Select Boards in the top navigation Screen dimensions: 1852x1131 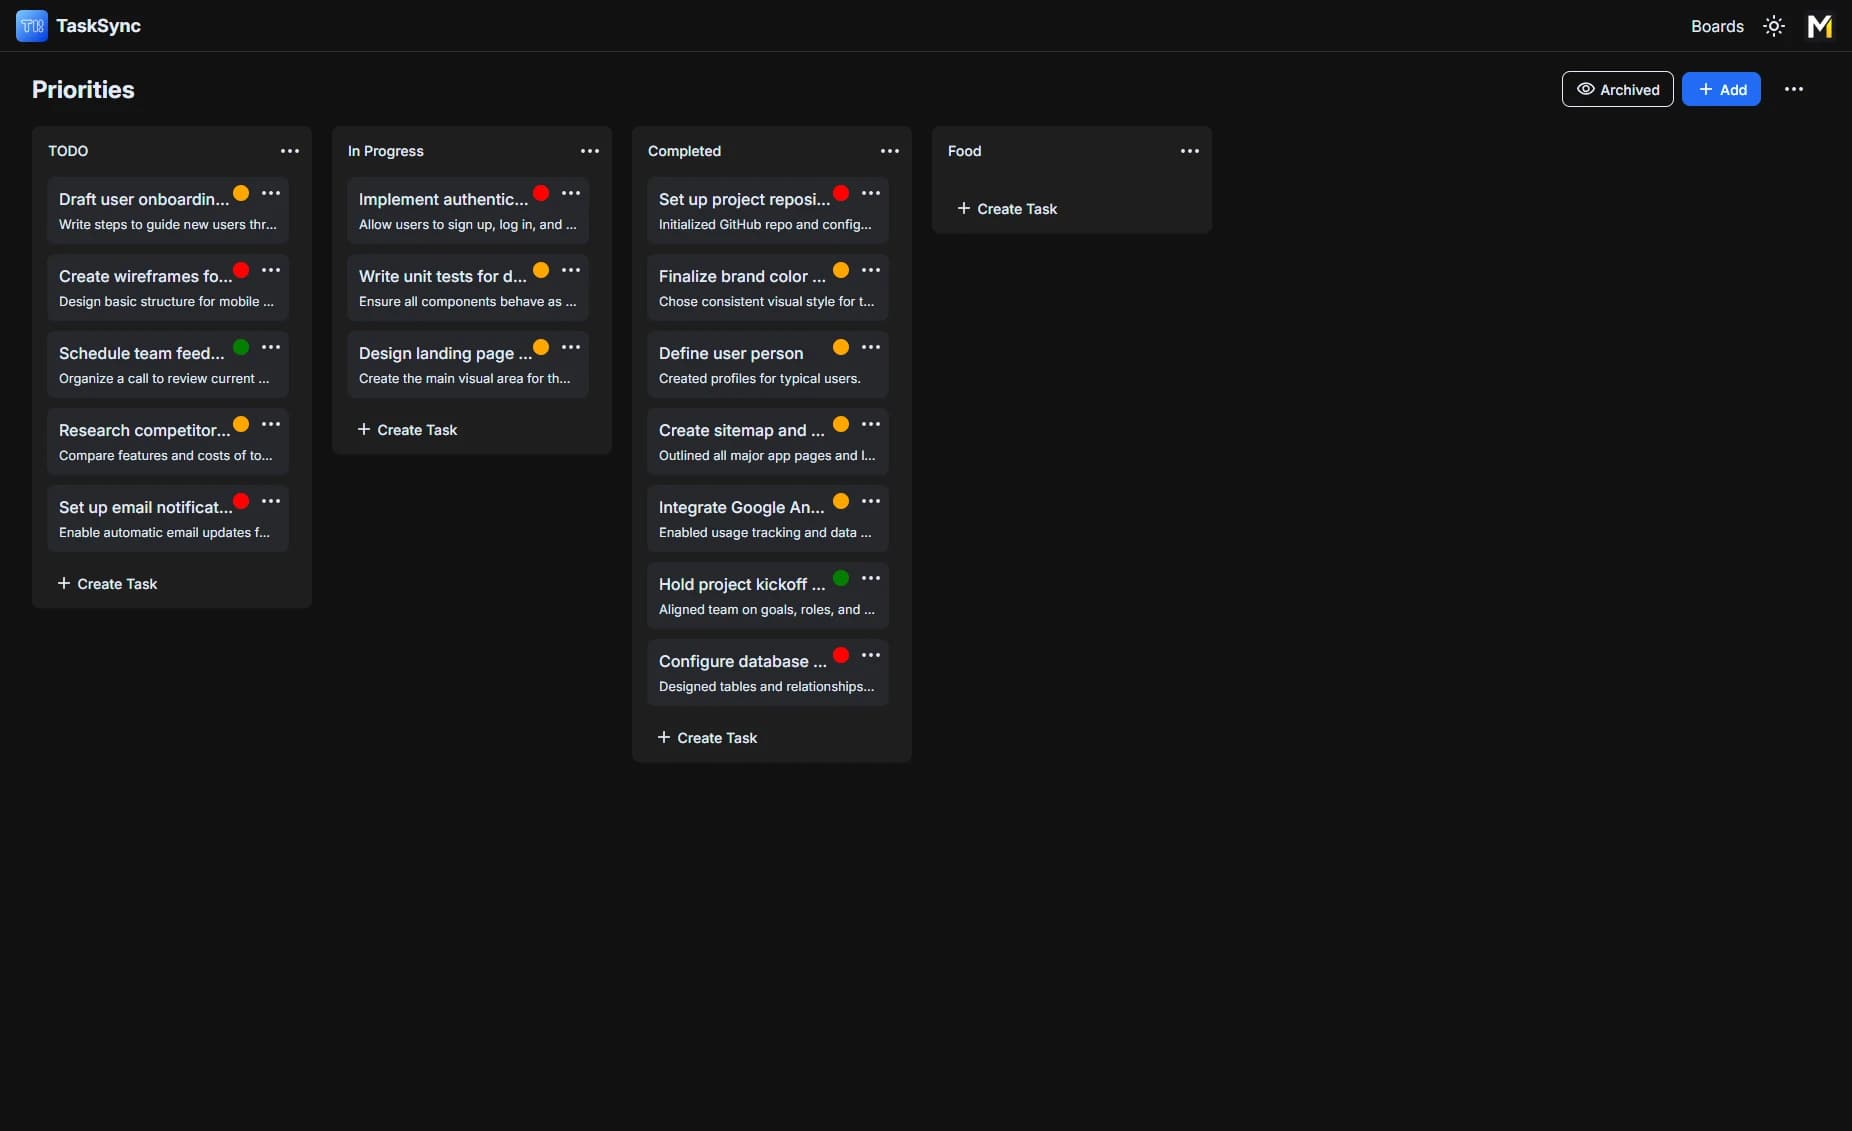pyautogui.click(x=1716, y=26)
